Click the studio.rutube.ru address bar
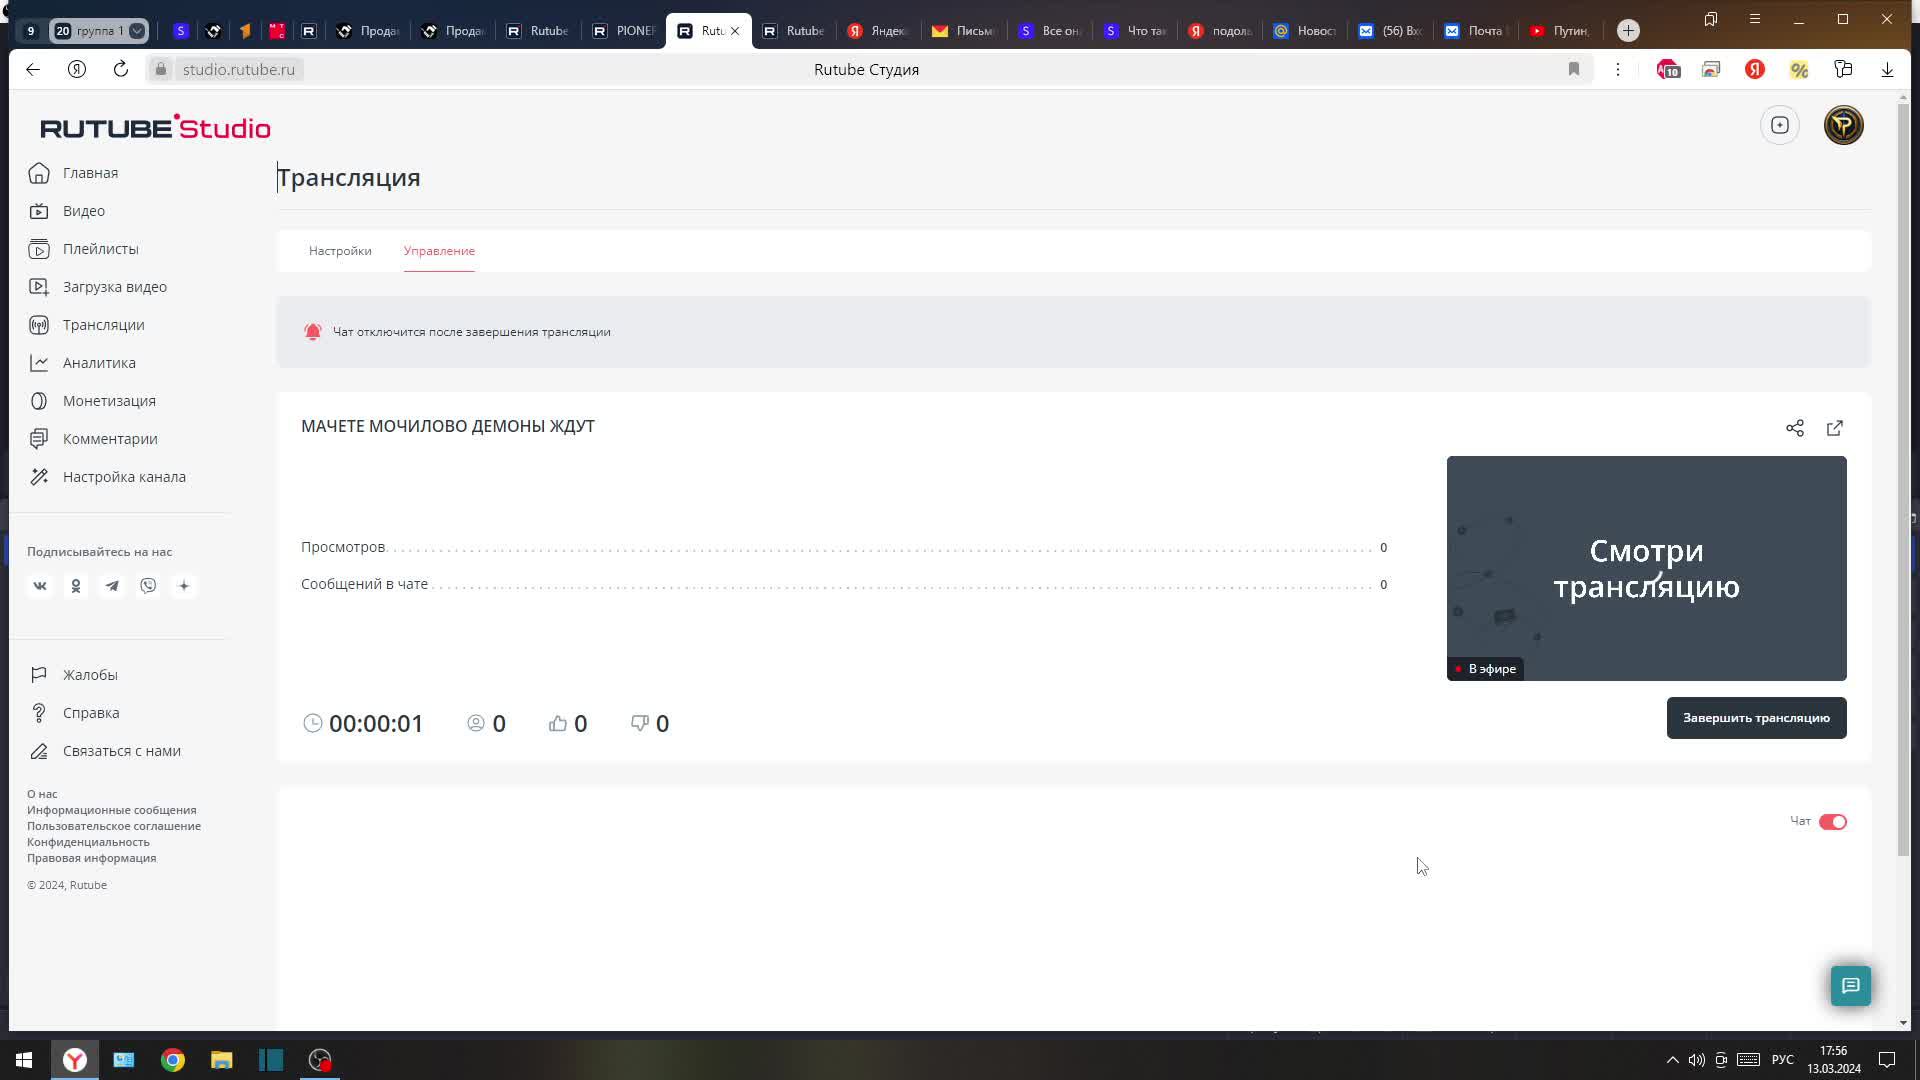1920x1080 pixels. tap(239, 69)
